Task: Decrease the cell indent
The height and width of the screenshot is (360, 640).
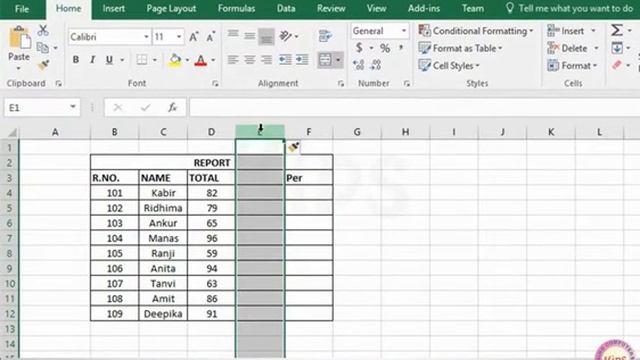Action: point(285,60)
